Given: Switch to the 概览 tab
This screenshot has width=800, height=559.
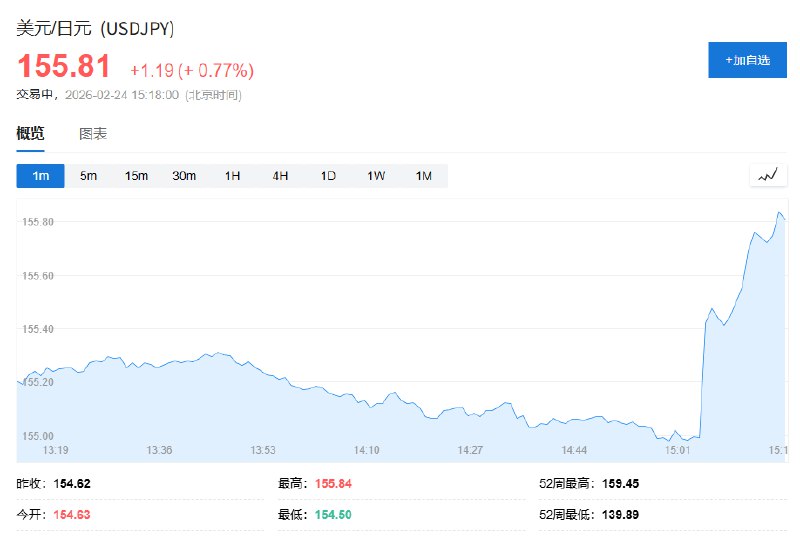Looking at the screenshot, I should click(x=30, y=134).
